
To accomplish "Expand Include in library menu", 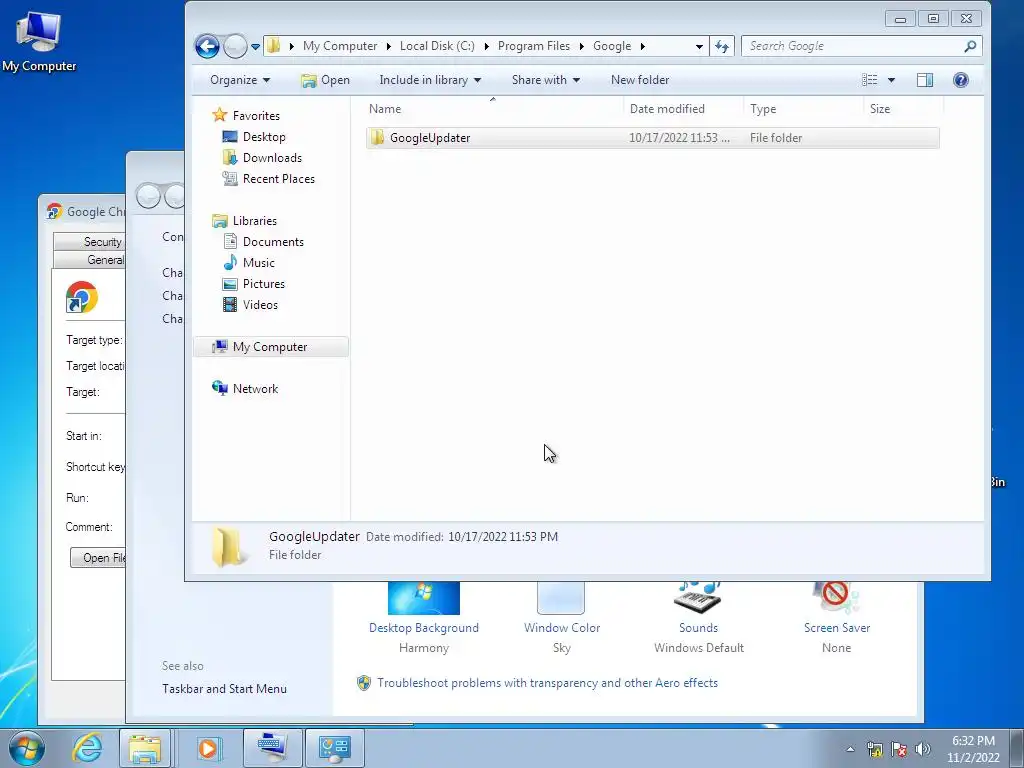I will pos(430,80).
